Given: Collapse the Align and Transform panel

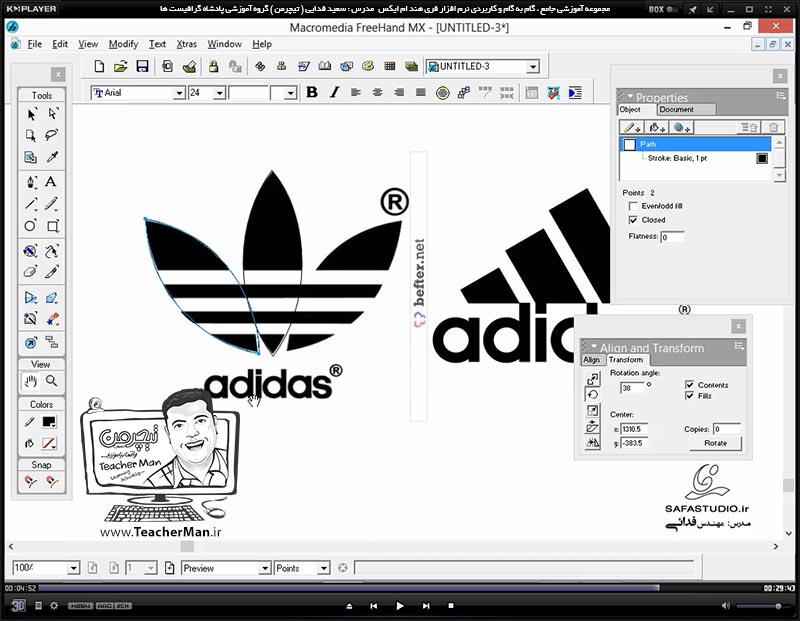Looking at the screenshot, I should click(x=594, y=346).
